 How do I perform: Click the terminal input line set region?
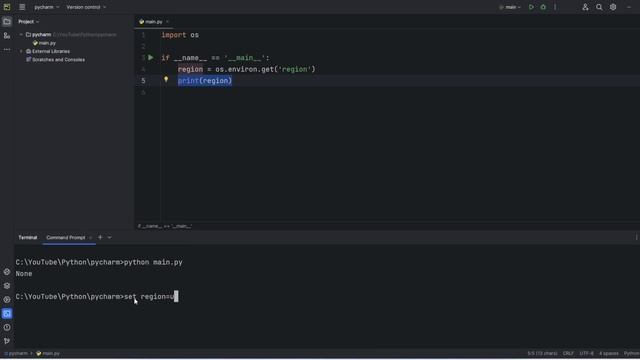97,297
